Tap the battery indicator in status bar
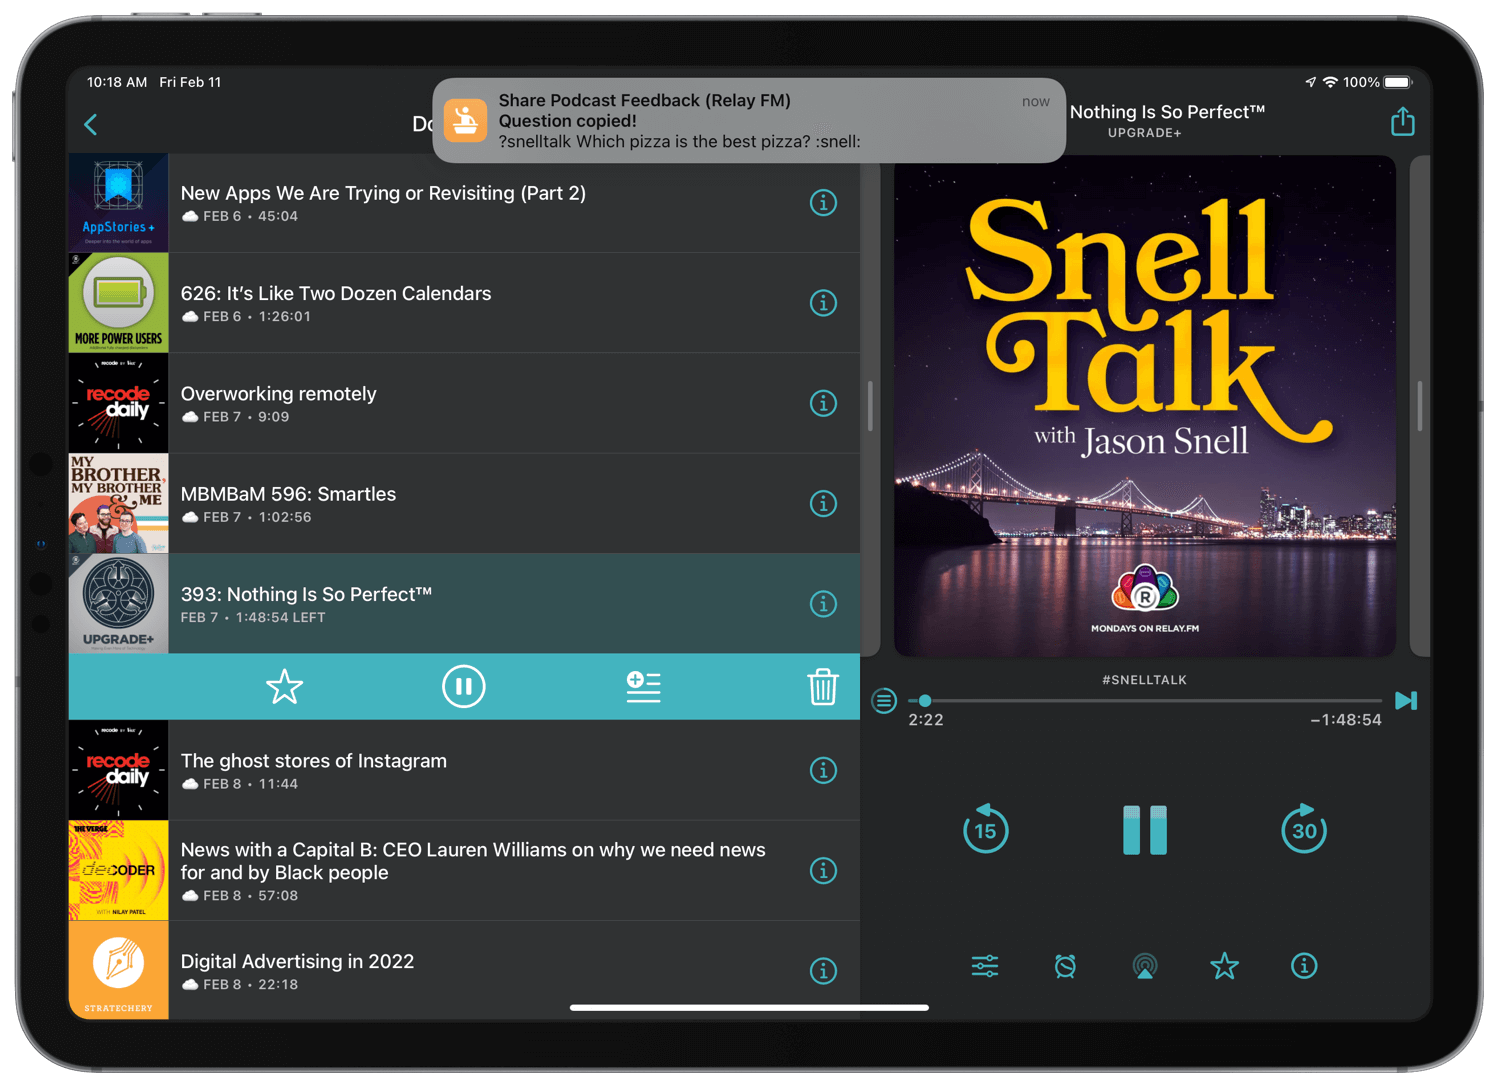1500x1088 pixels. point(1398,82)
